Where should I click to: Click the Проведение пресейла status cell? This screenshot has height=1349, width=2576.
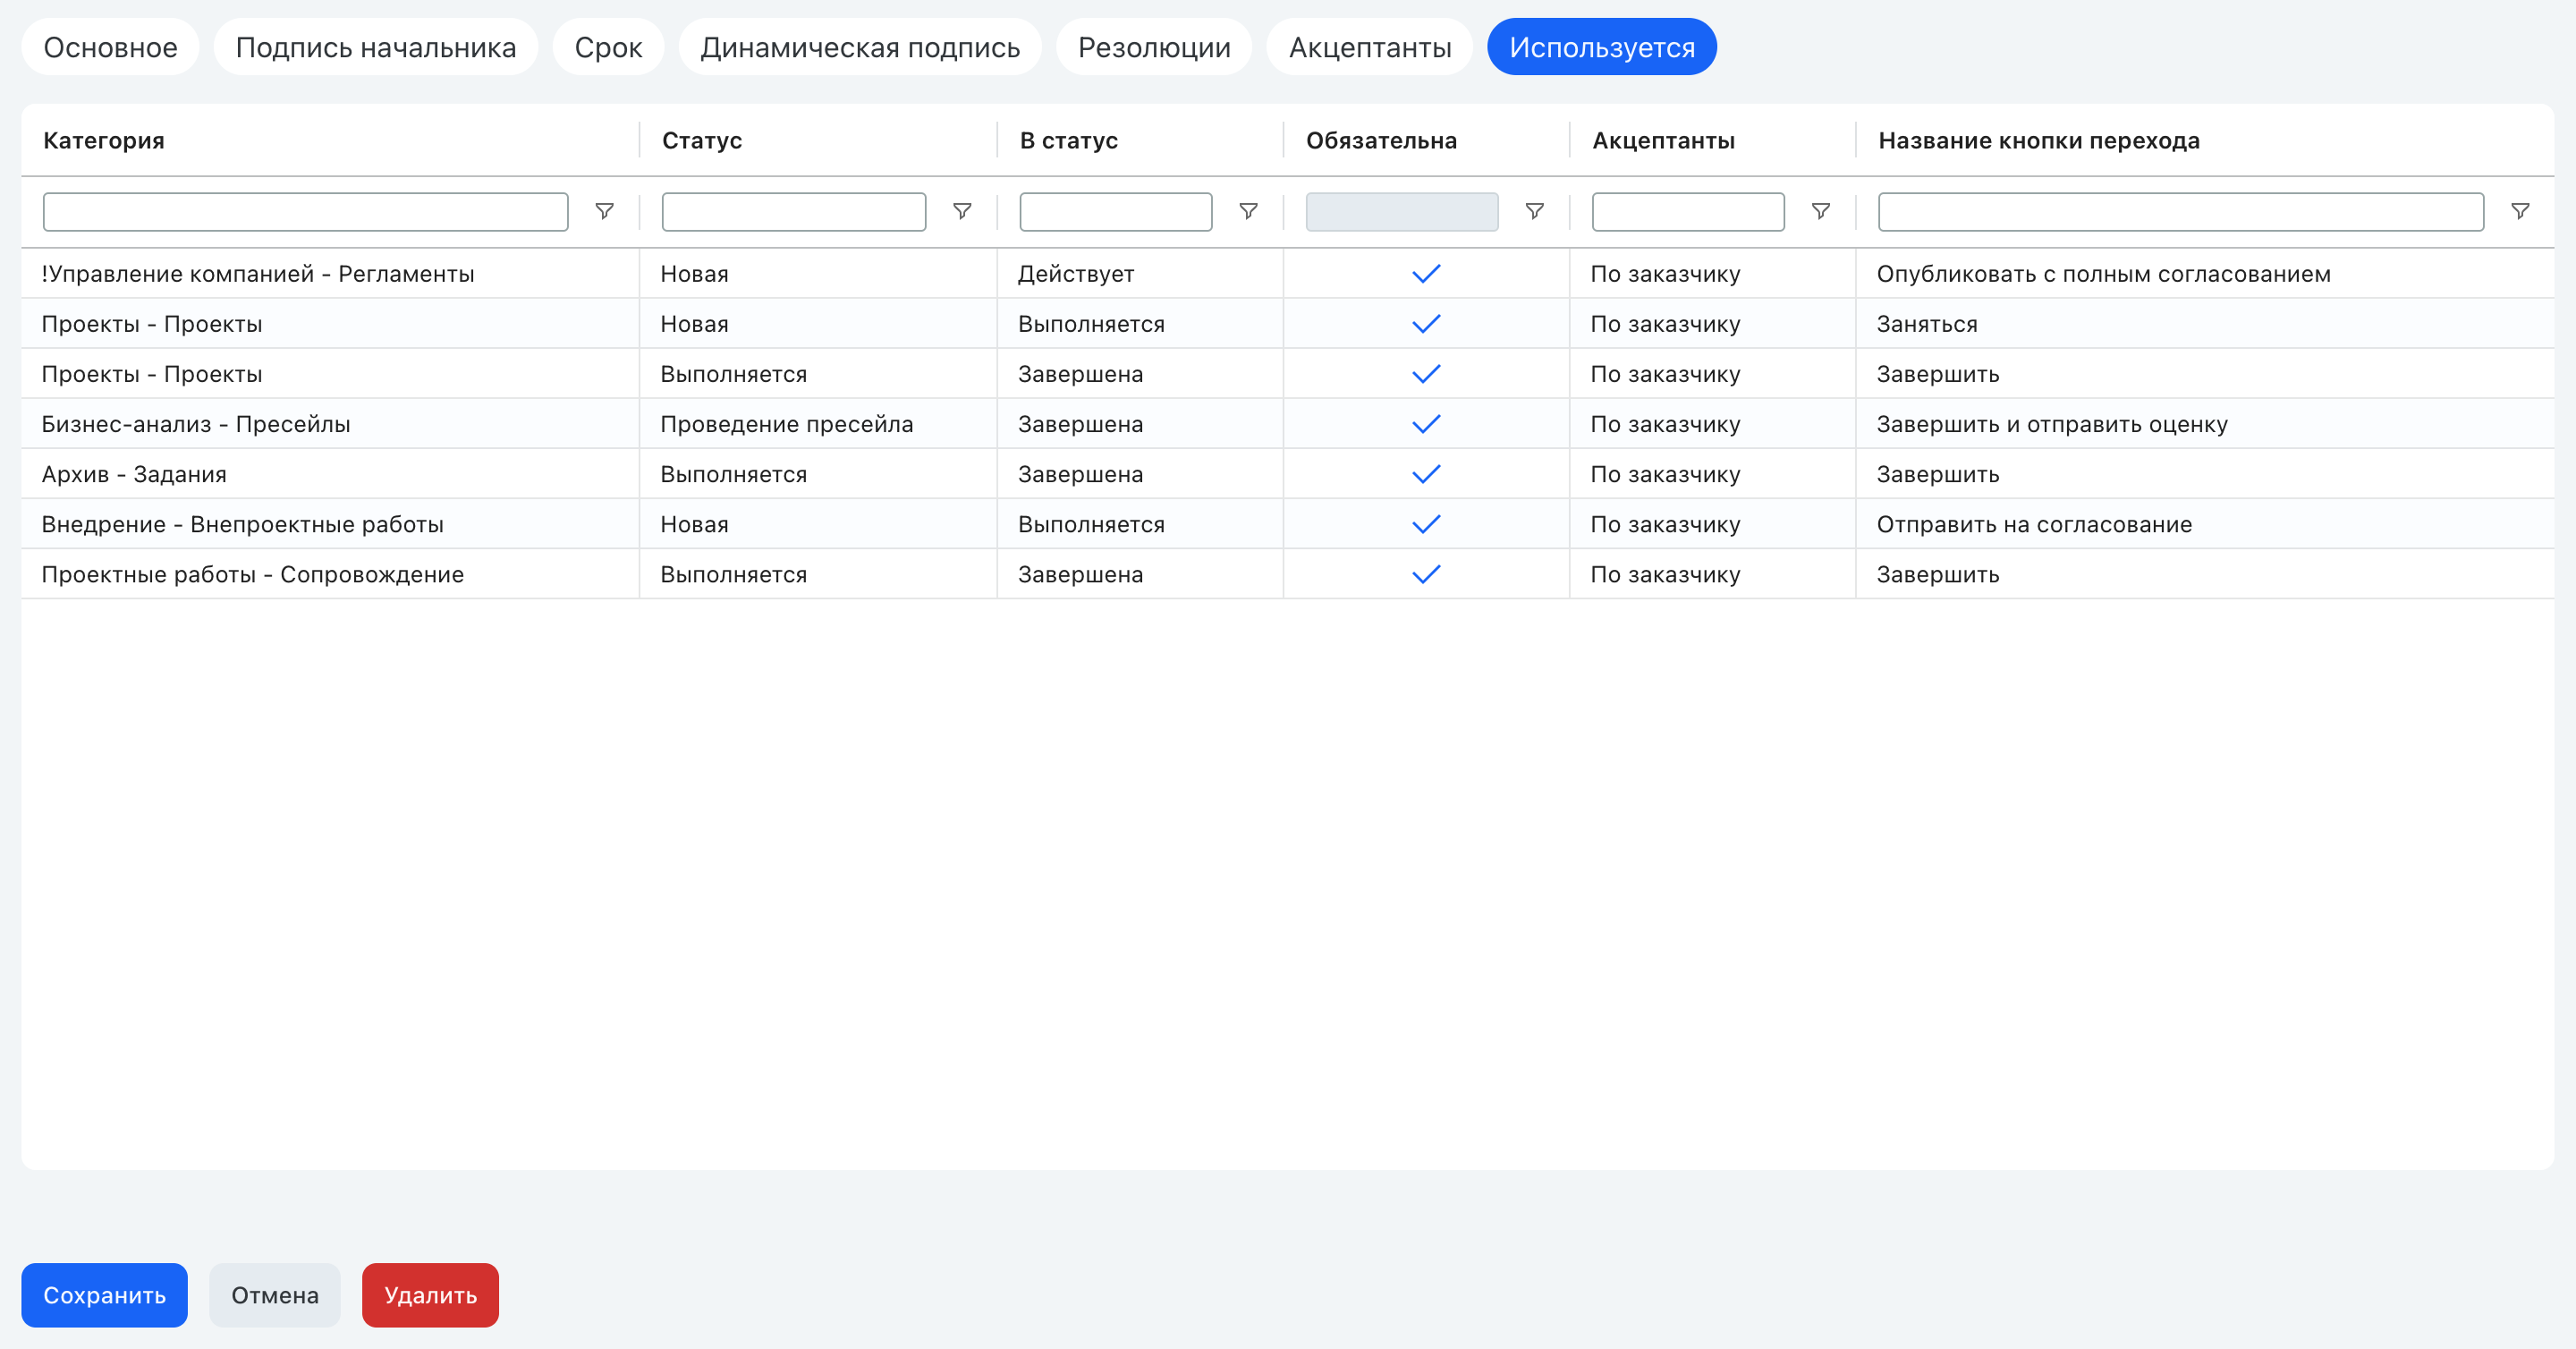click(x=818, y=423)
